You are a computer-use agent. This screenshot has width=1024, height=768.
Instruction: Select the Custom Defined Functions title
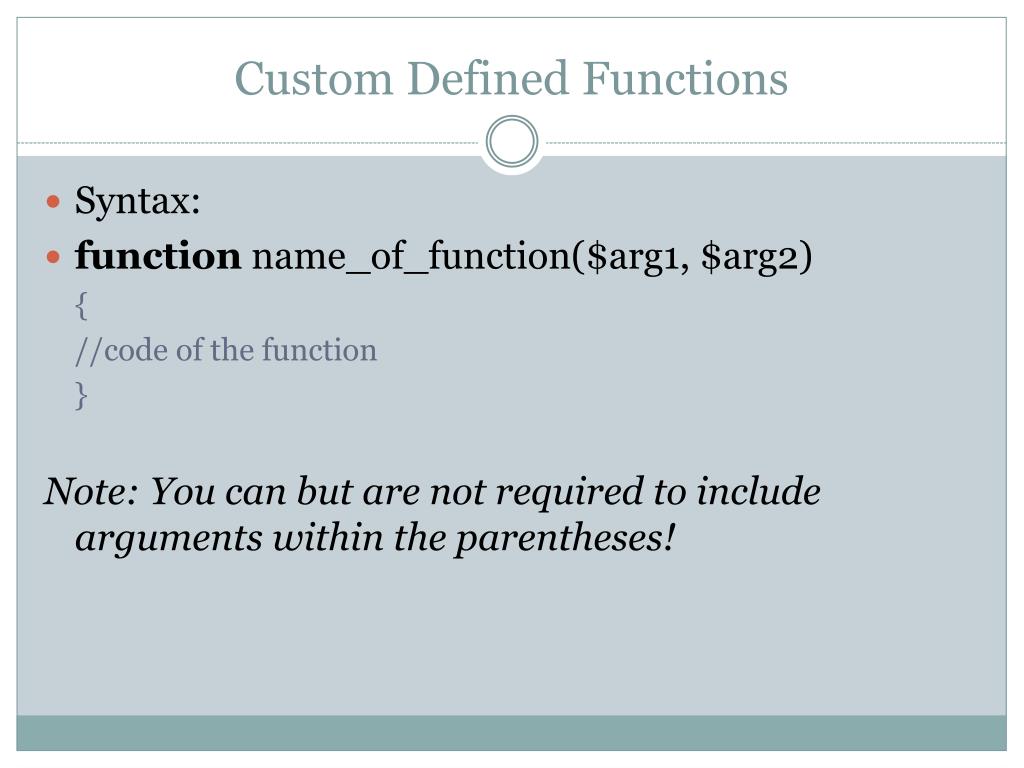pos(511,78)
